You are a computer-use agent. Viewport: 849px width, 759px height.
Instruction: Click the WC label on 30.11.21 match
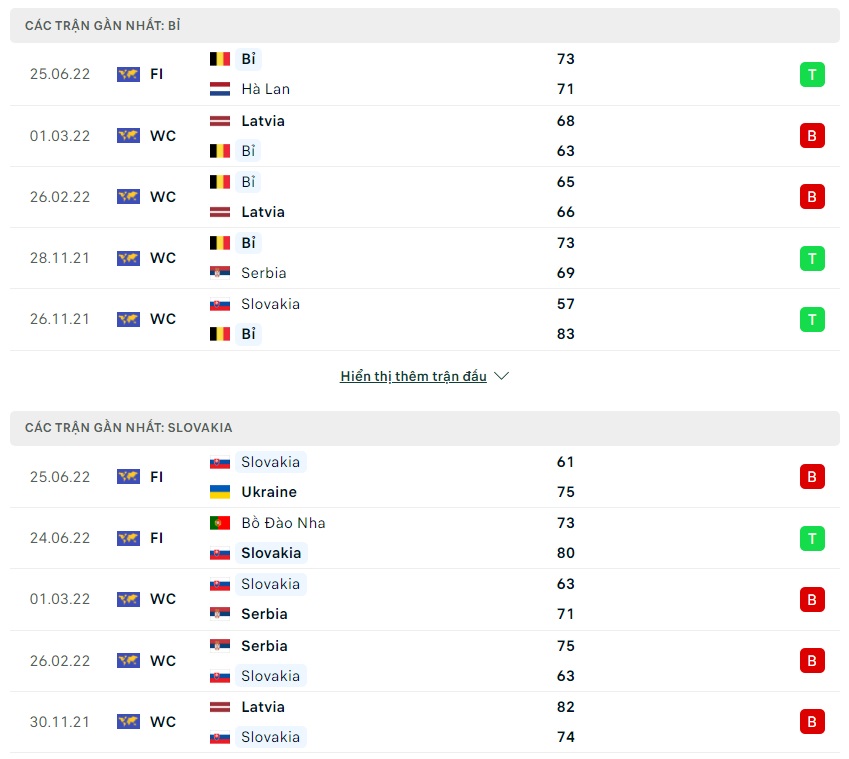pyautogui.click(x=163, y=722)
